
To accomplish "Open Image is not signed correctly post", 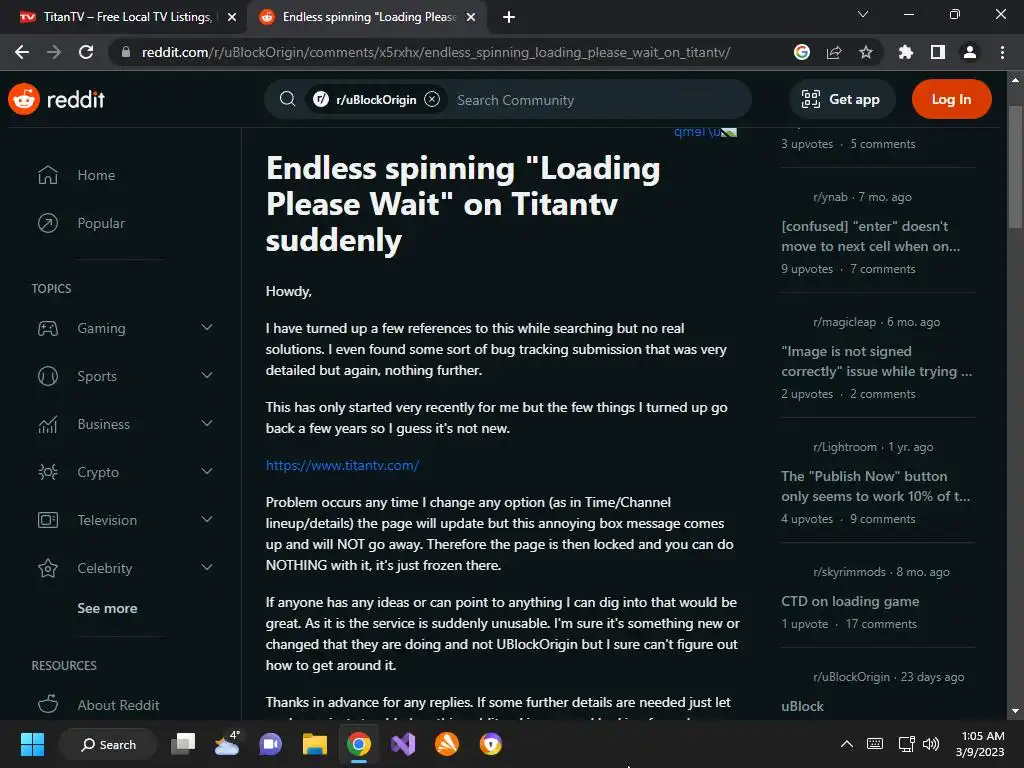I will (x=876, y=361).
